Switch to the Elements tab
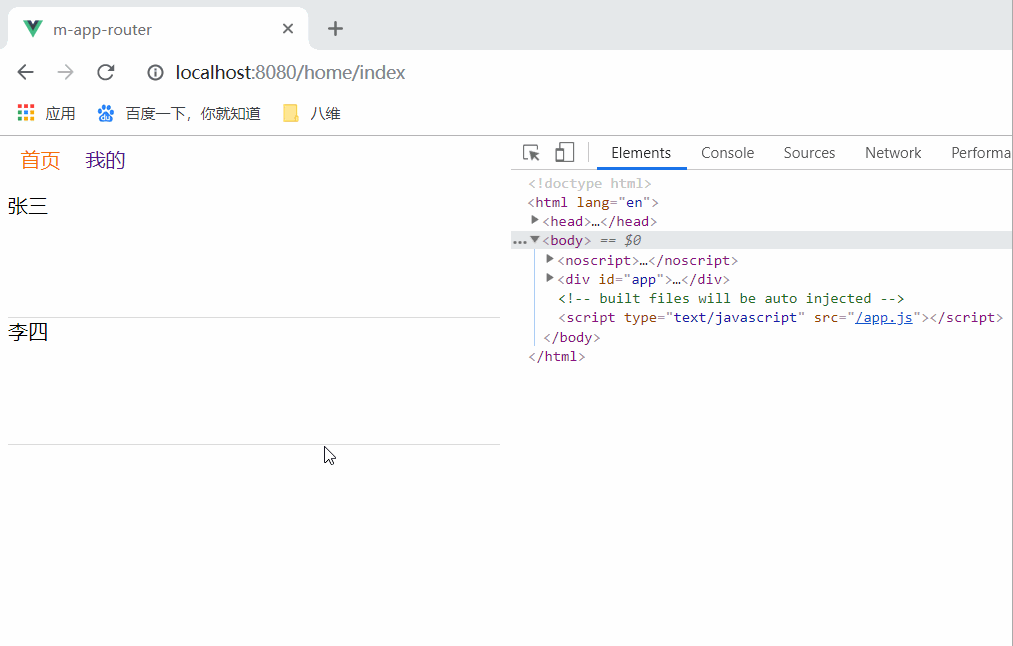Image resolution: width=1013 pixels, height=646 pixels. pos(641,153)
